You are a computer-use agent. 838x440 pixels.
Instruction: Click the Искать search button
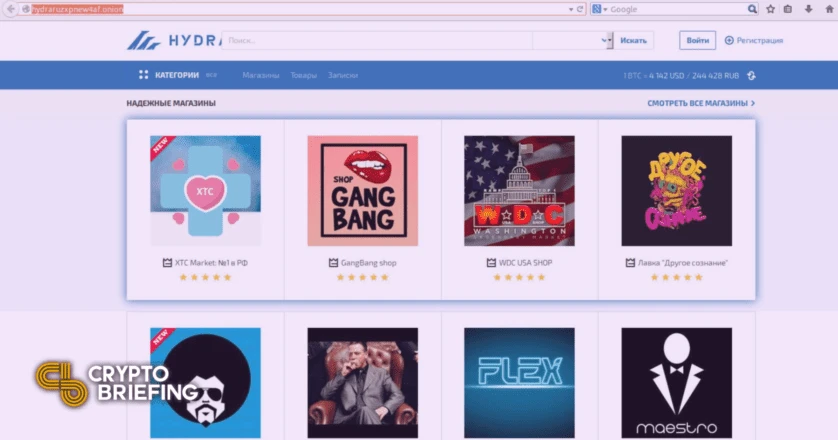click(633, 40)
